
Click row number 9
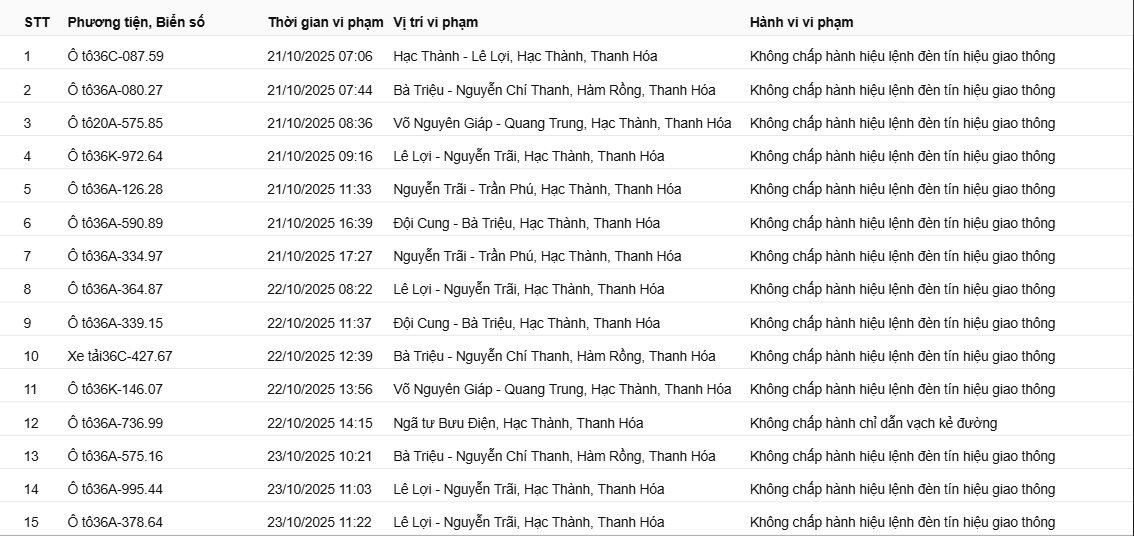(x=28, y=323)
